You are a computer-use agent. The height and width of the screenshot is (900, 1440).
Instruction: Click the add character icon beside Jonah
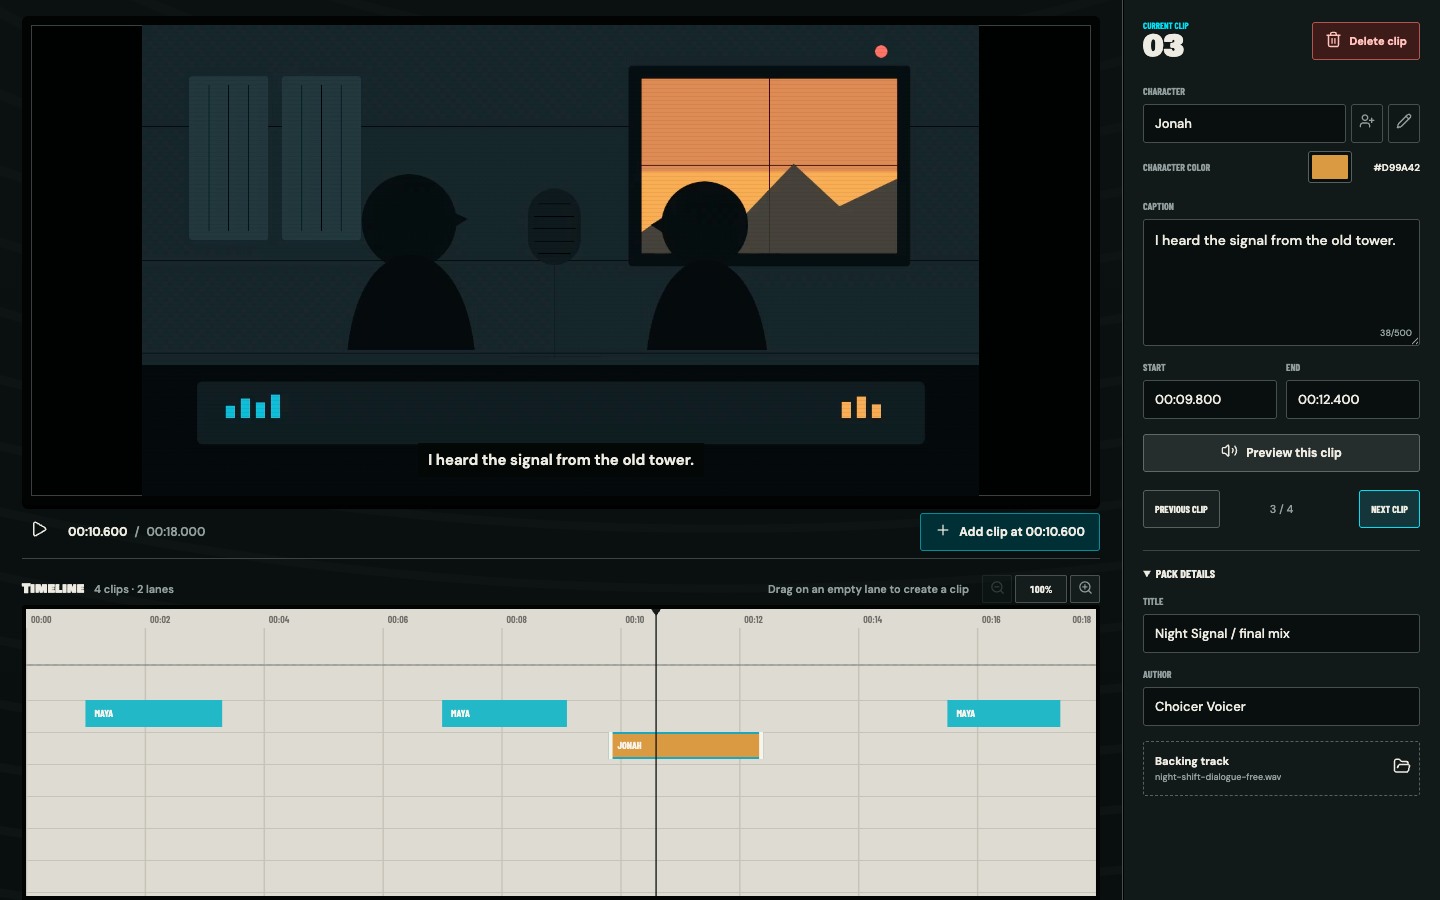[x=1367, y=123]
